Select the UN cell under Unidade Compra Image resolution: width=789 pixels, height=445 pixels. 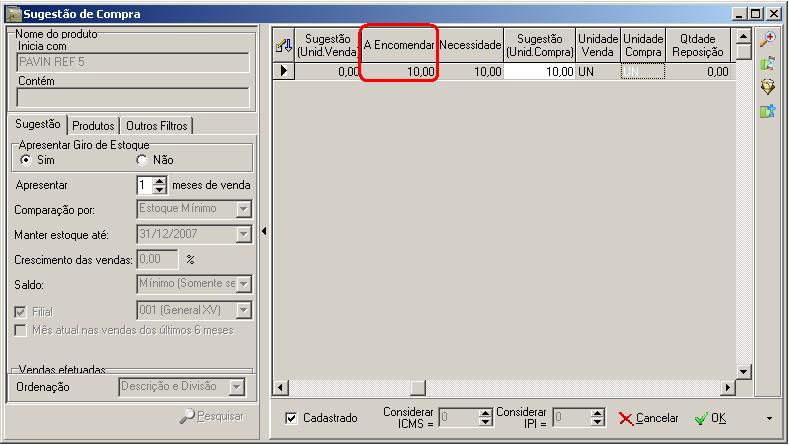point(643,71)
